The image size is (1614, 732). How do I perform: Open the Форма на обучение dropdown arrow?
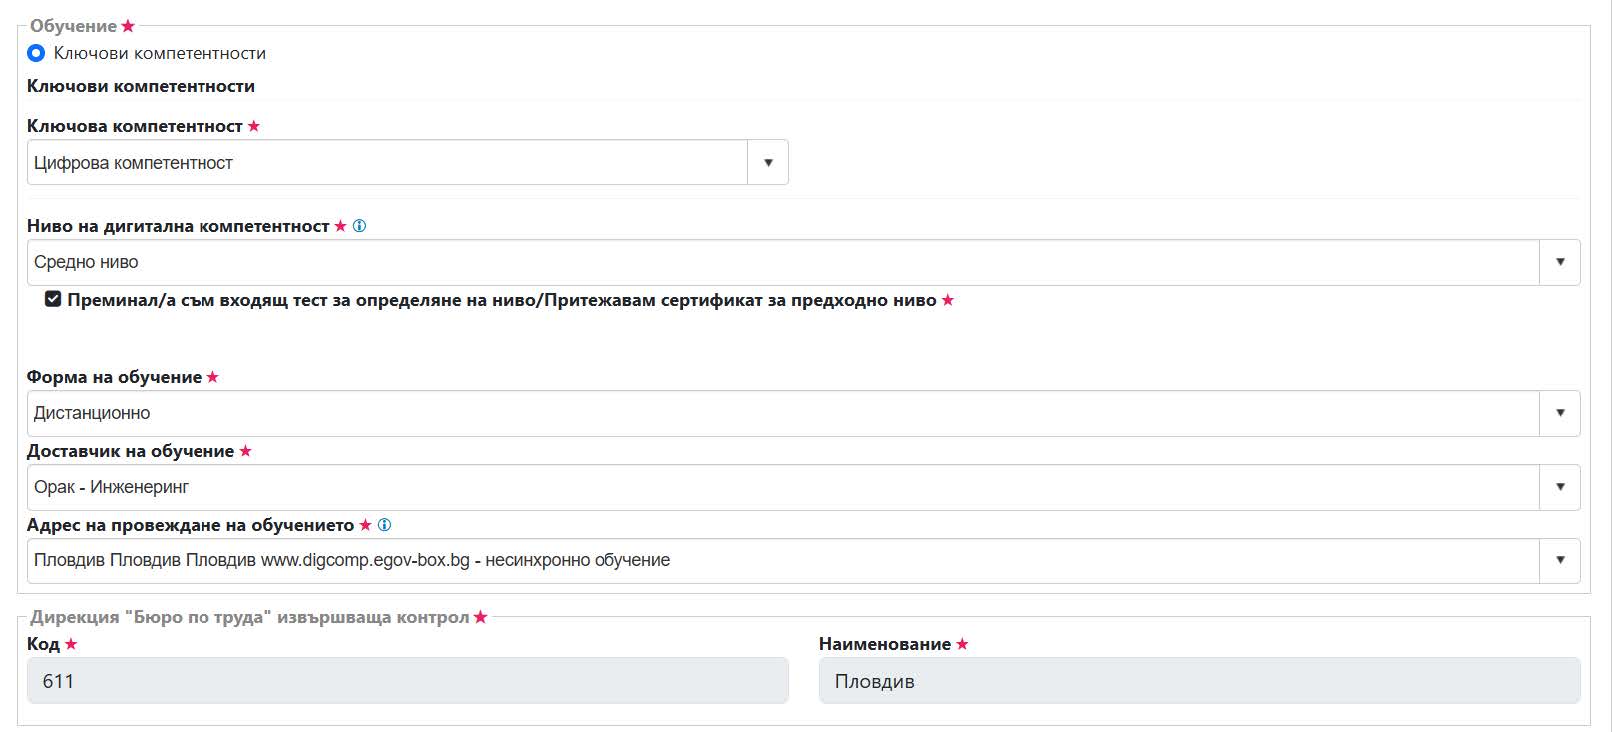(x=1560, y=413)
